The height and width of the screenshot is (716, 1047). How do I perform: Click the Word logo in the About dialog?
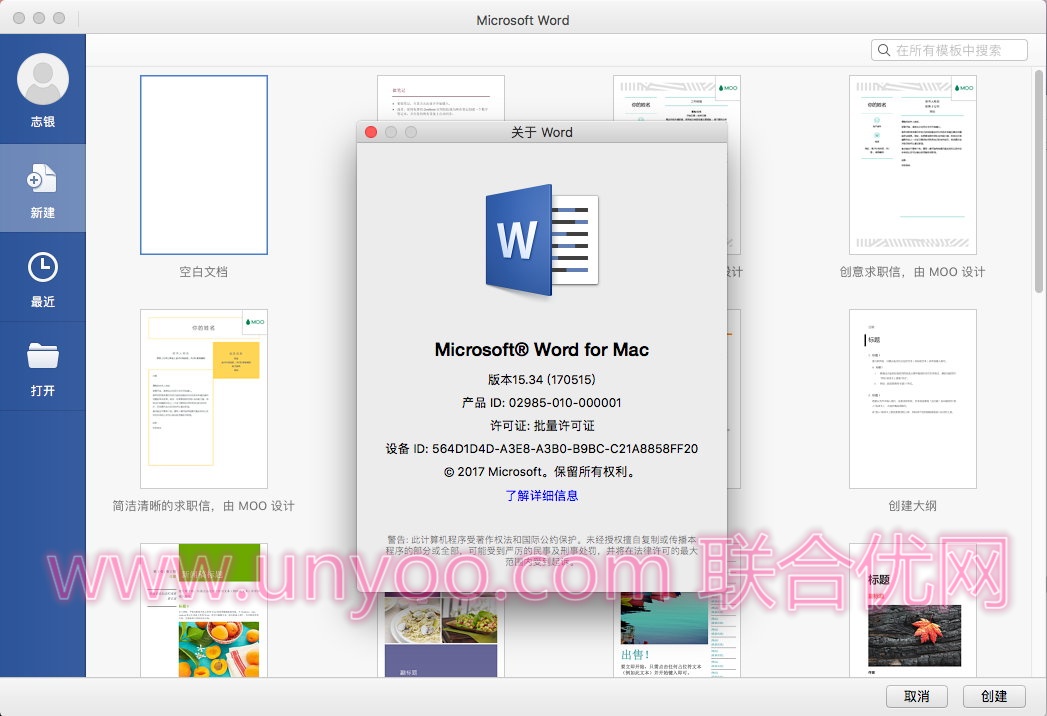click(542, 240)
